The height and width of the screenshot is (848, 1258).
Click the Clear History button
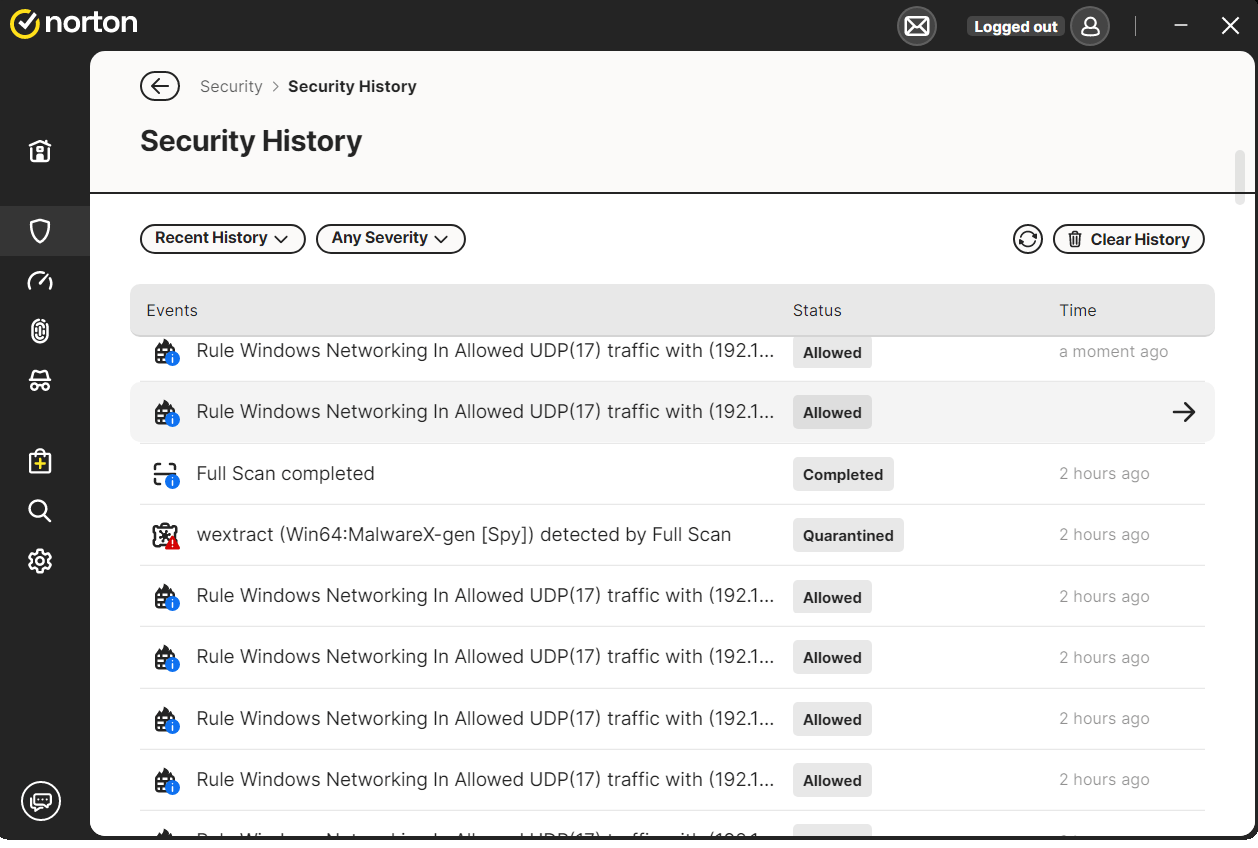tap(1128, 239)
